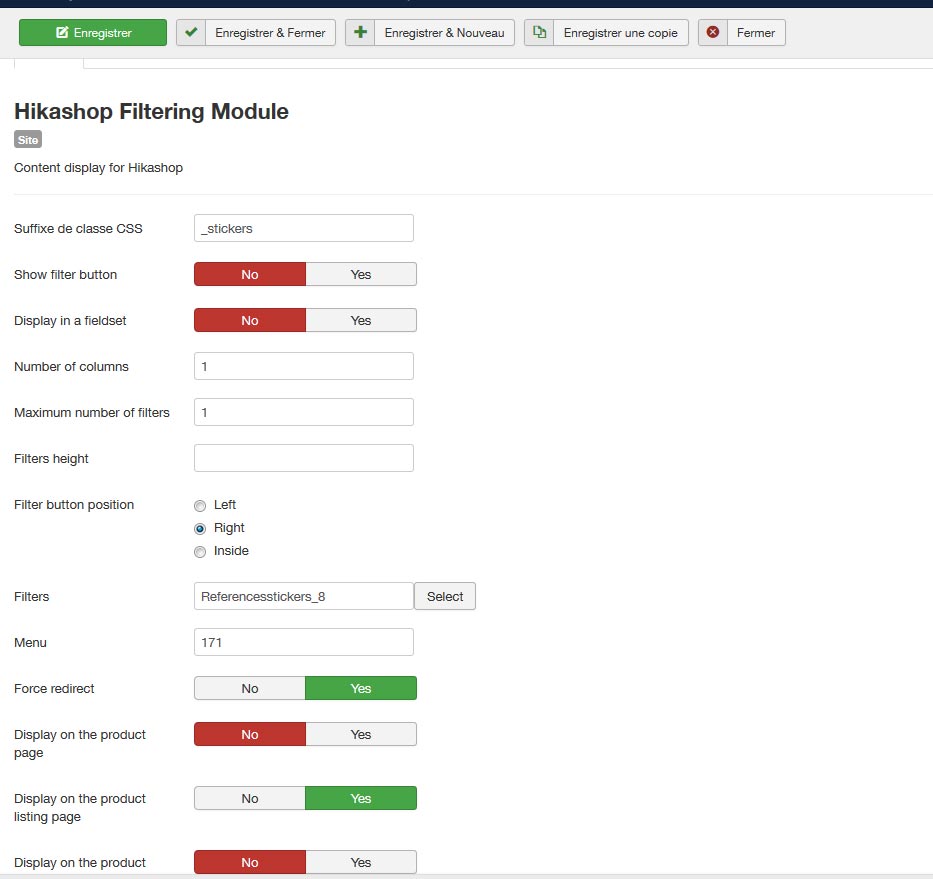Click the red X icon of Fermer
933x879 pixels.
click(713, 32)
